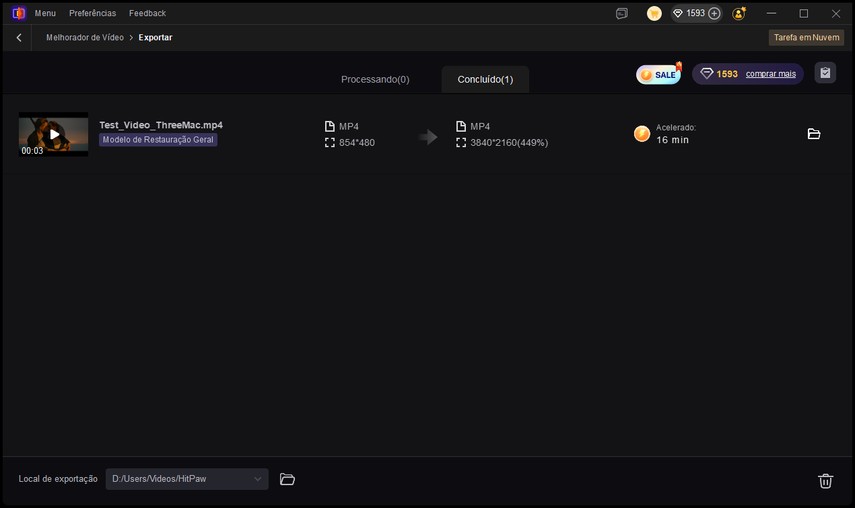Go back with the left arrow

point(19,37)
